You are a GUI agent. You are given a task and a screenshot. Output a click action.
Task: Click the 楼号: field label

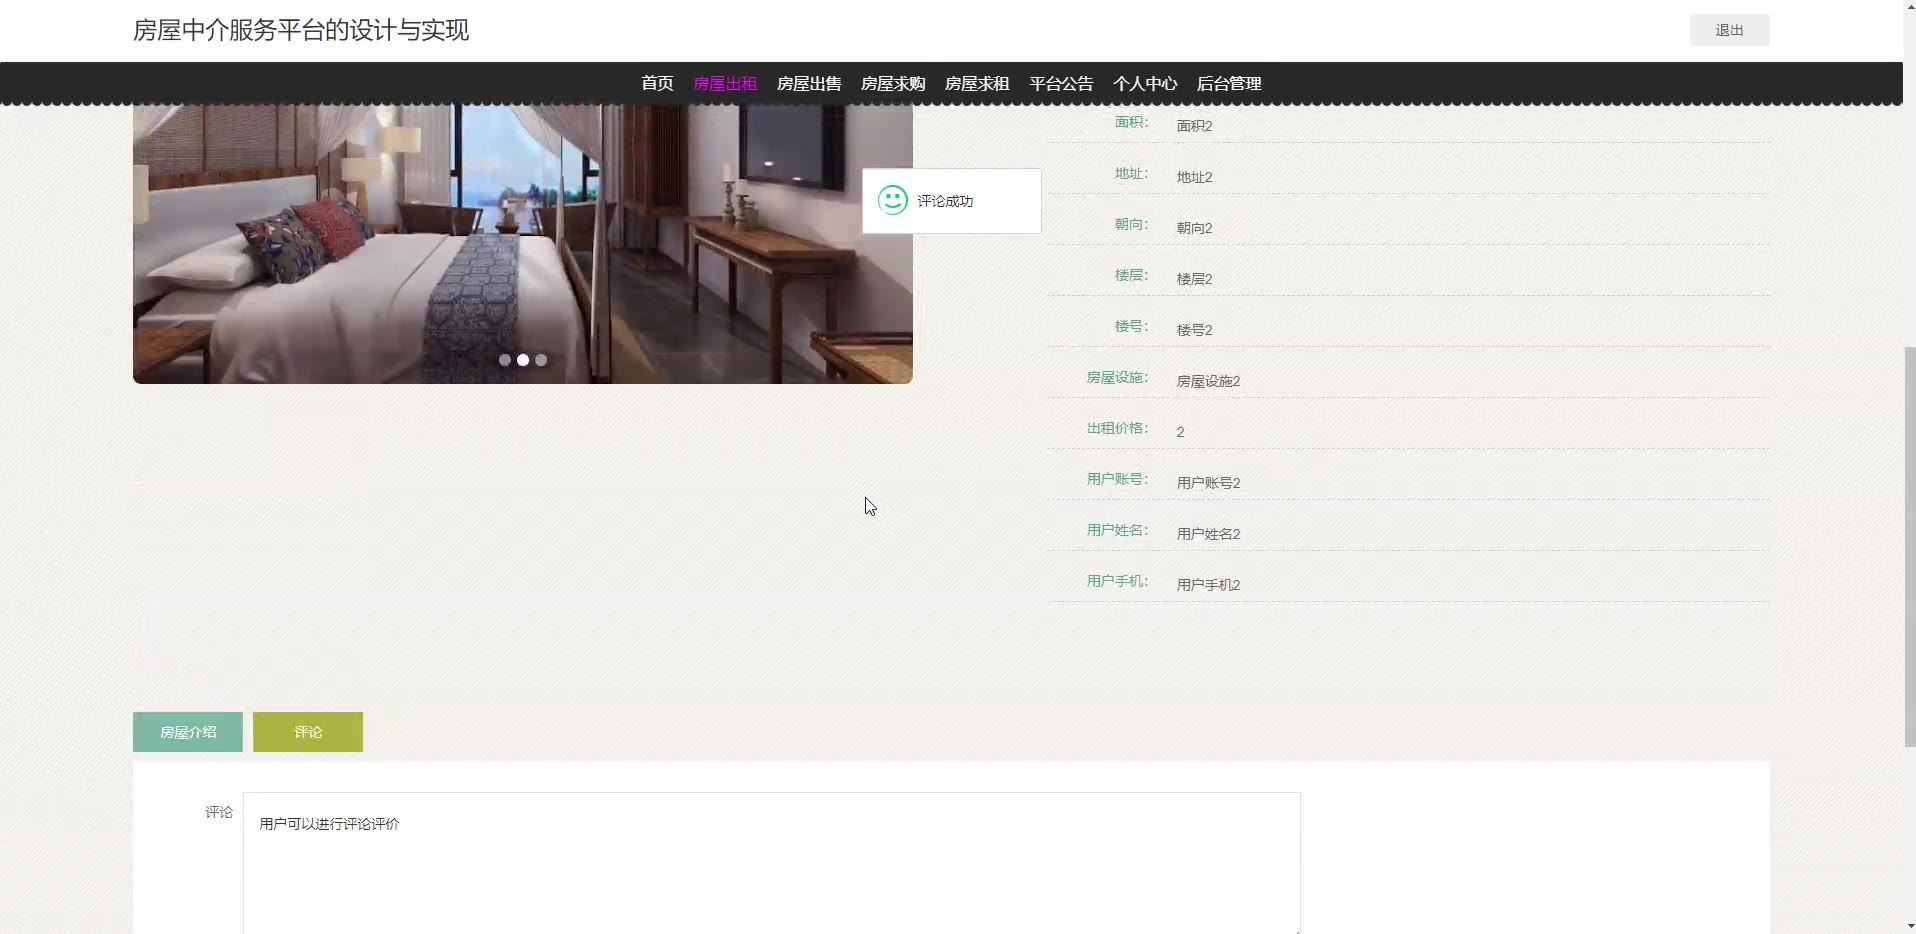coord(1131,326)
